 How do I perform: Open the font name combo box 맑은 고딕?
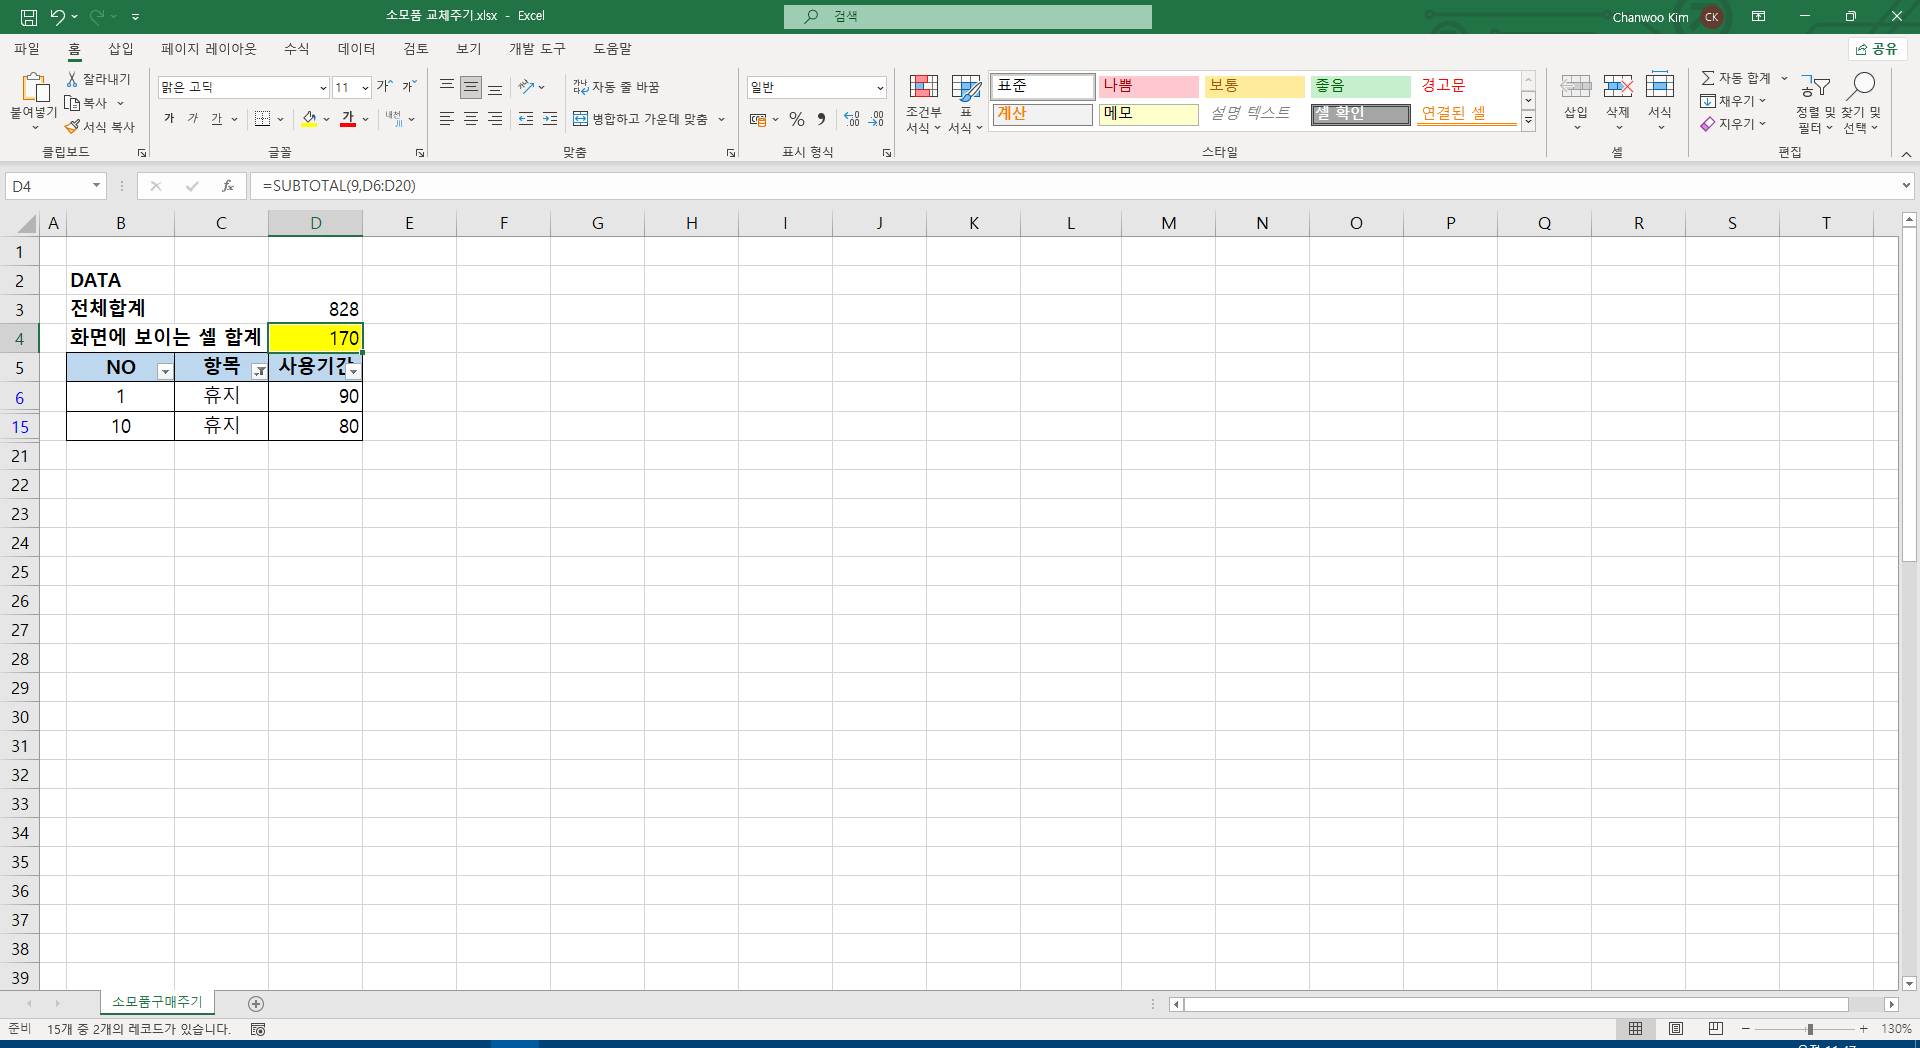[243, 87]
